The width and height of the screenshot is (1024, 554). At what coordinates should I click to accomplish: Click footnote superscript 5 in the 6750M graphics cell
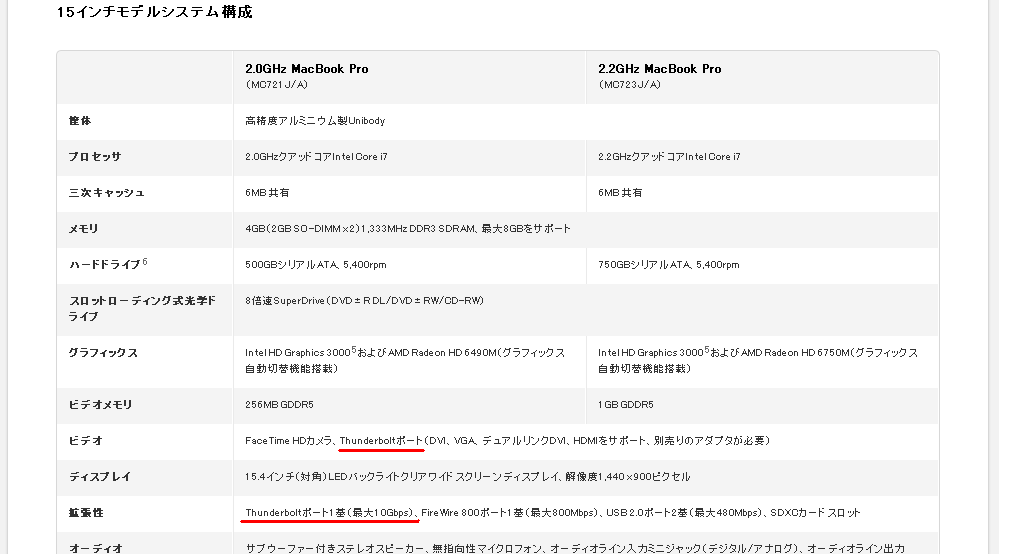pos(707,350)
